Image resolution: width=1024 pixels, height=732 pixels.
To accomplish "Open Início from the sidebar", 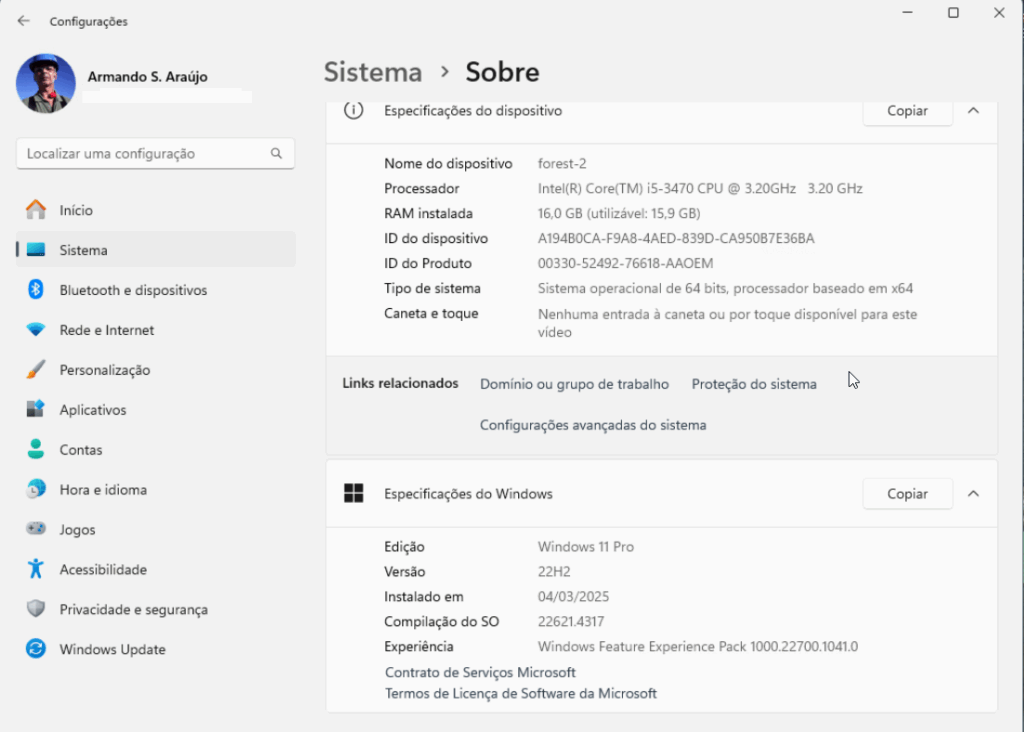I will (x=76, y=210).
